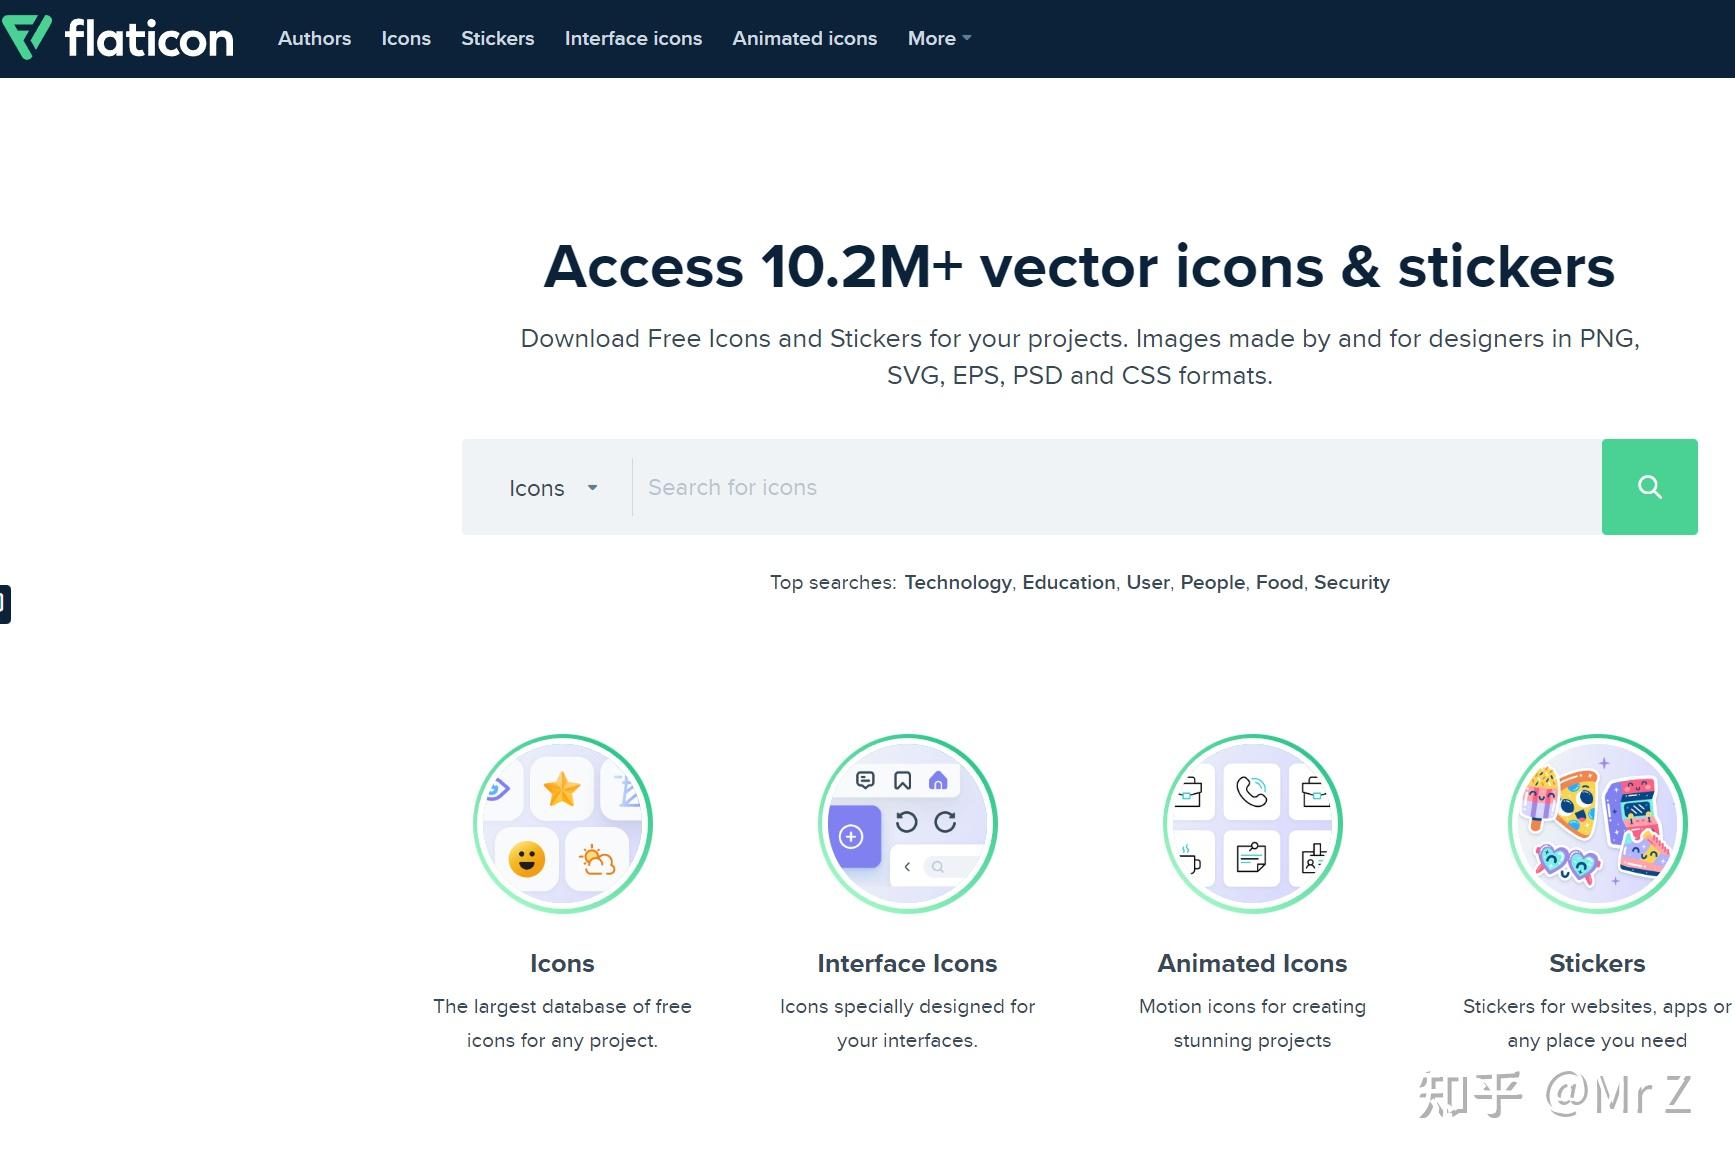Search for Technology icons
This screenshot has width=1735, height=1164.
point(957,582)
